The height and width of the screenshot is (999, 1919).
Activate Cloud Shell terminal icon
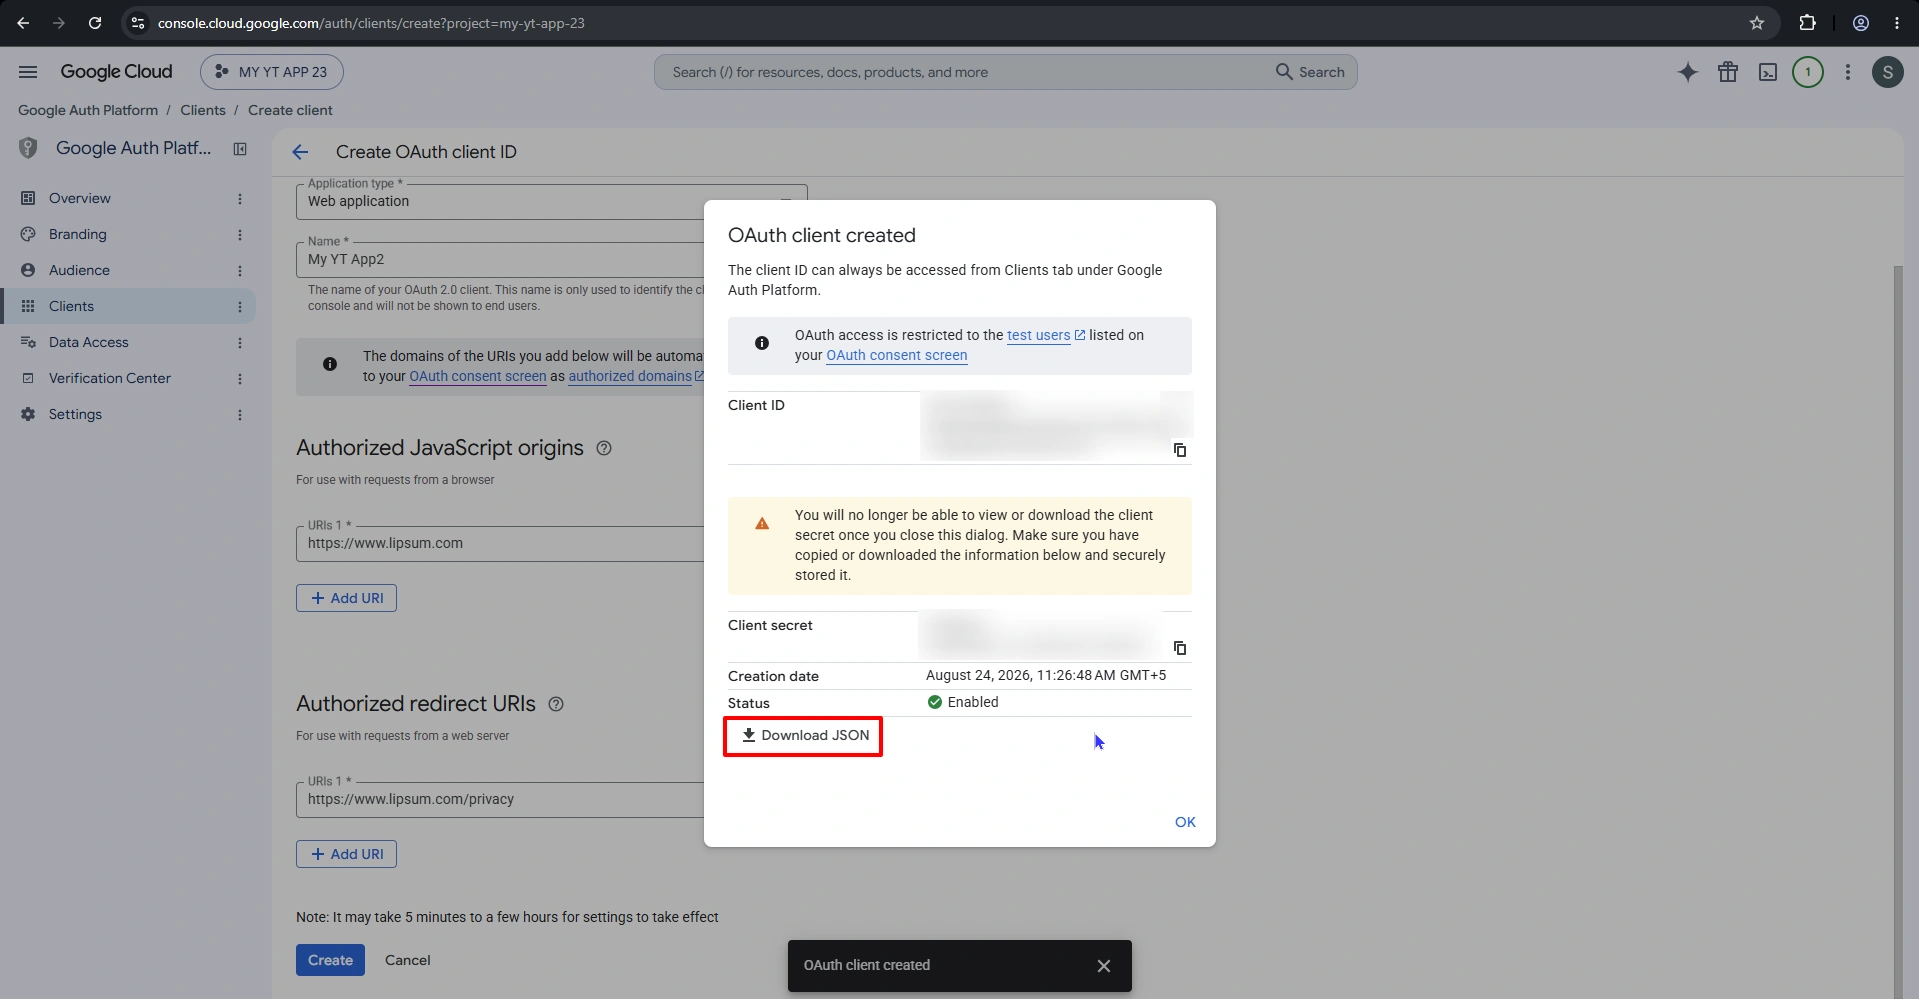[1768, 72]
